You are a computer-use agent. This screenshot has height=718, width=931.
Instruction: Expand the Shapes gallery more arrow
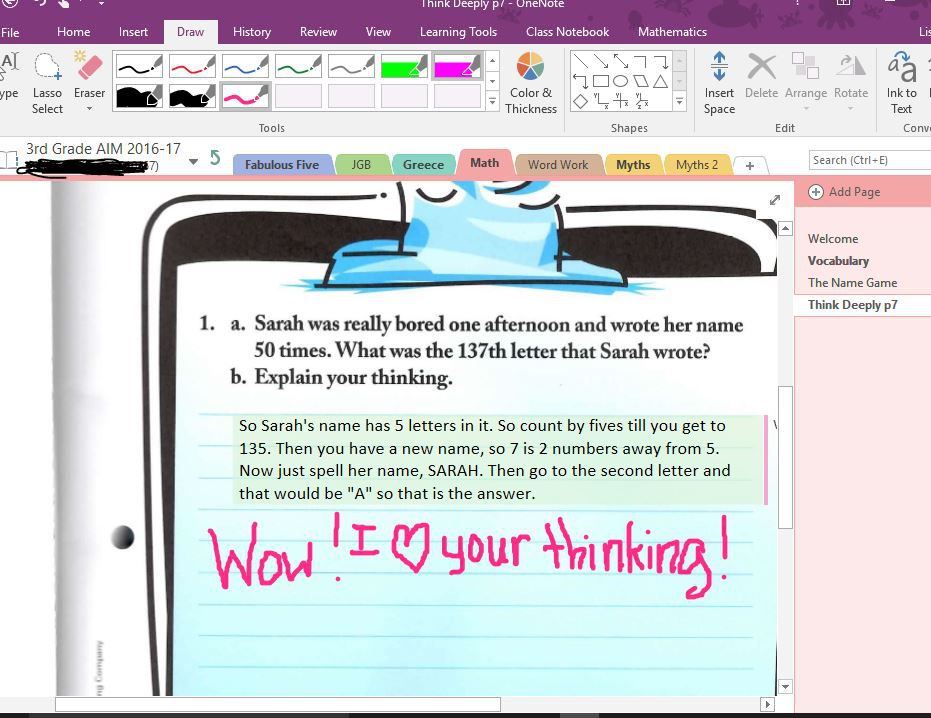680,101
